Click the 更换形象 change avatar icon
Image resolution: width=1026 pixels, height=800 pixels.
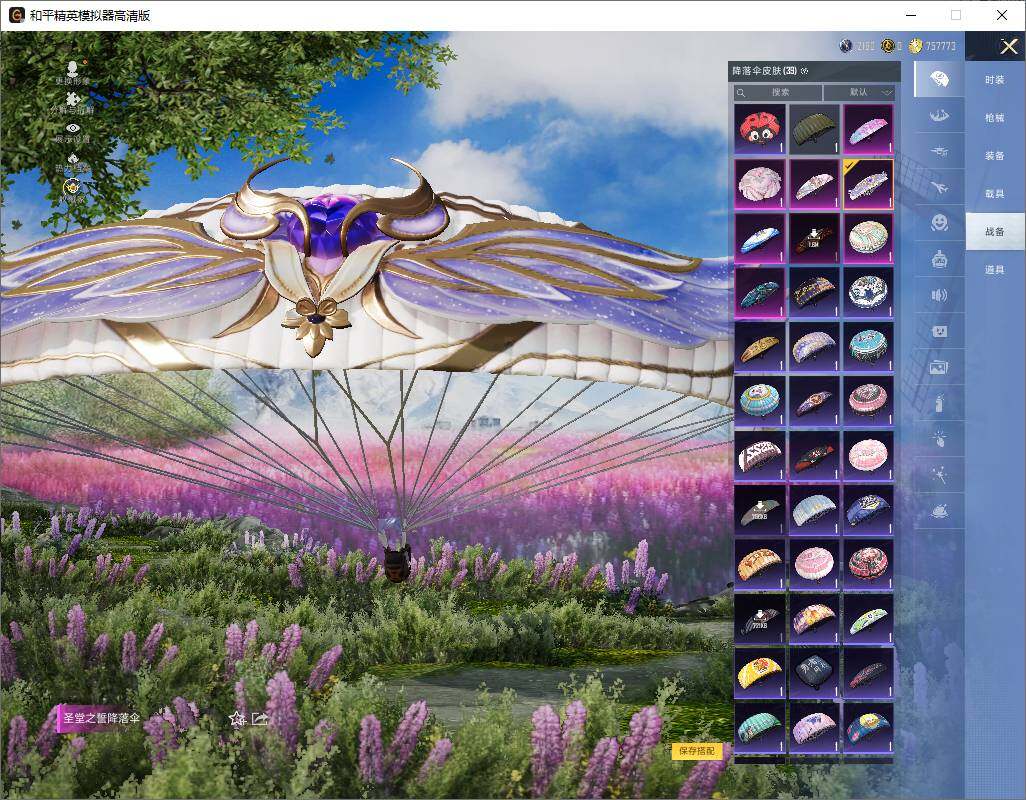73,67
